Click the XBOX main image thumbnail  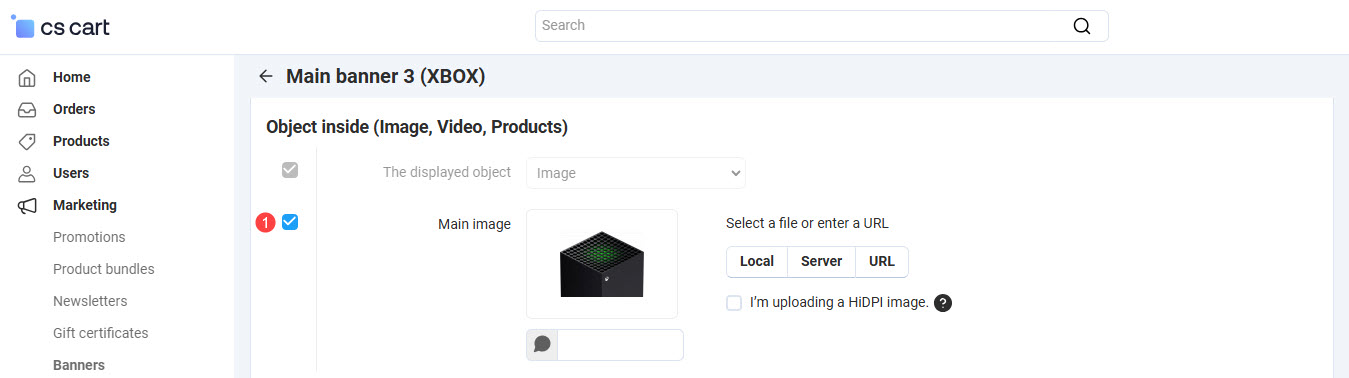pyautogui.click(x=602, y=264)
